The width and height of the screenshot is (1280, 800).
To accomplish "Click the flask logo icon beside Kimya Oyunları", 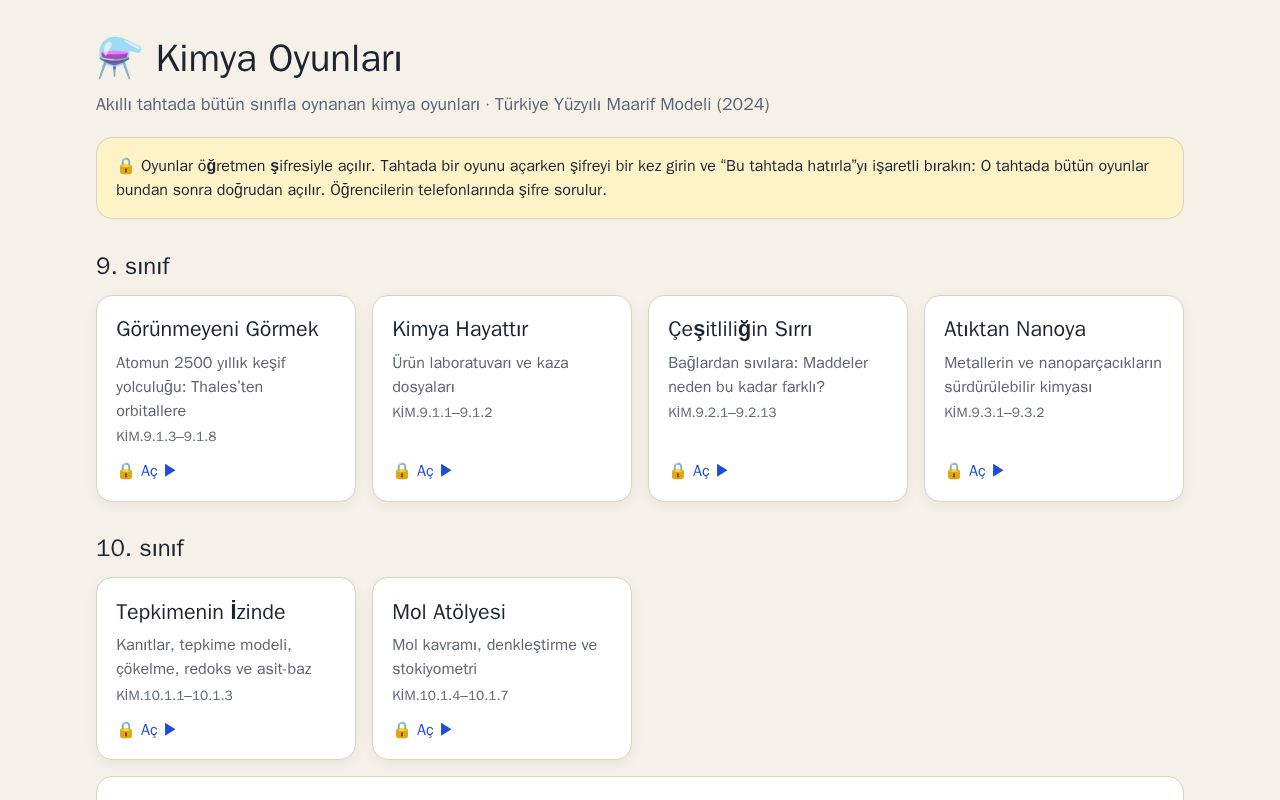I will point(119,58).
